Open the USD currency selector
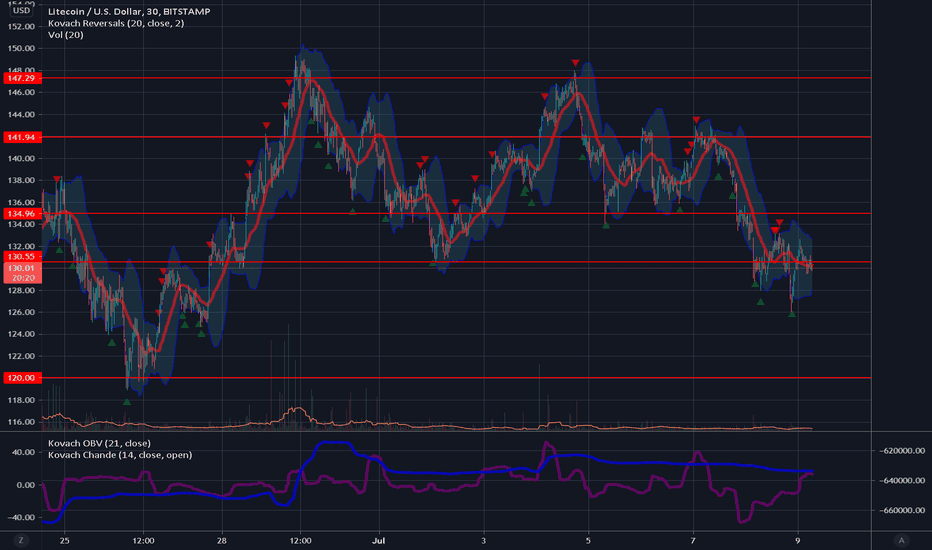932x550 pixels. (21, 10)
